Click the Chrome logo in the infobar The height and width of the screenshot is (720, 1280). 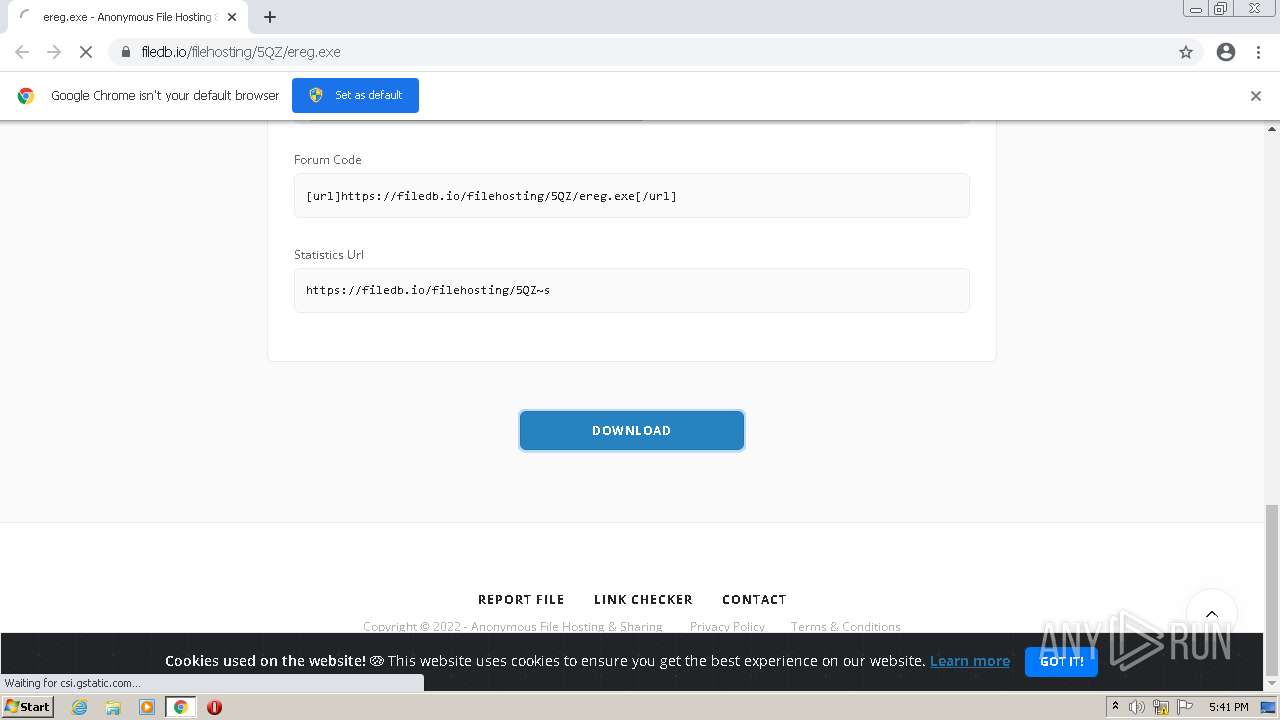click(26, 96)
